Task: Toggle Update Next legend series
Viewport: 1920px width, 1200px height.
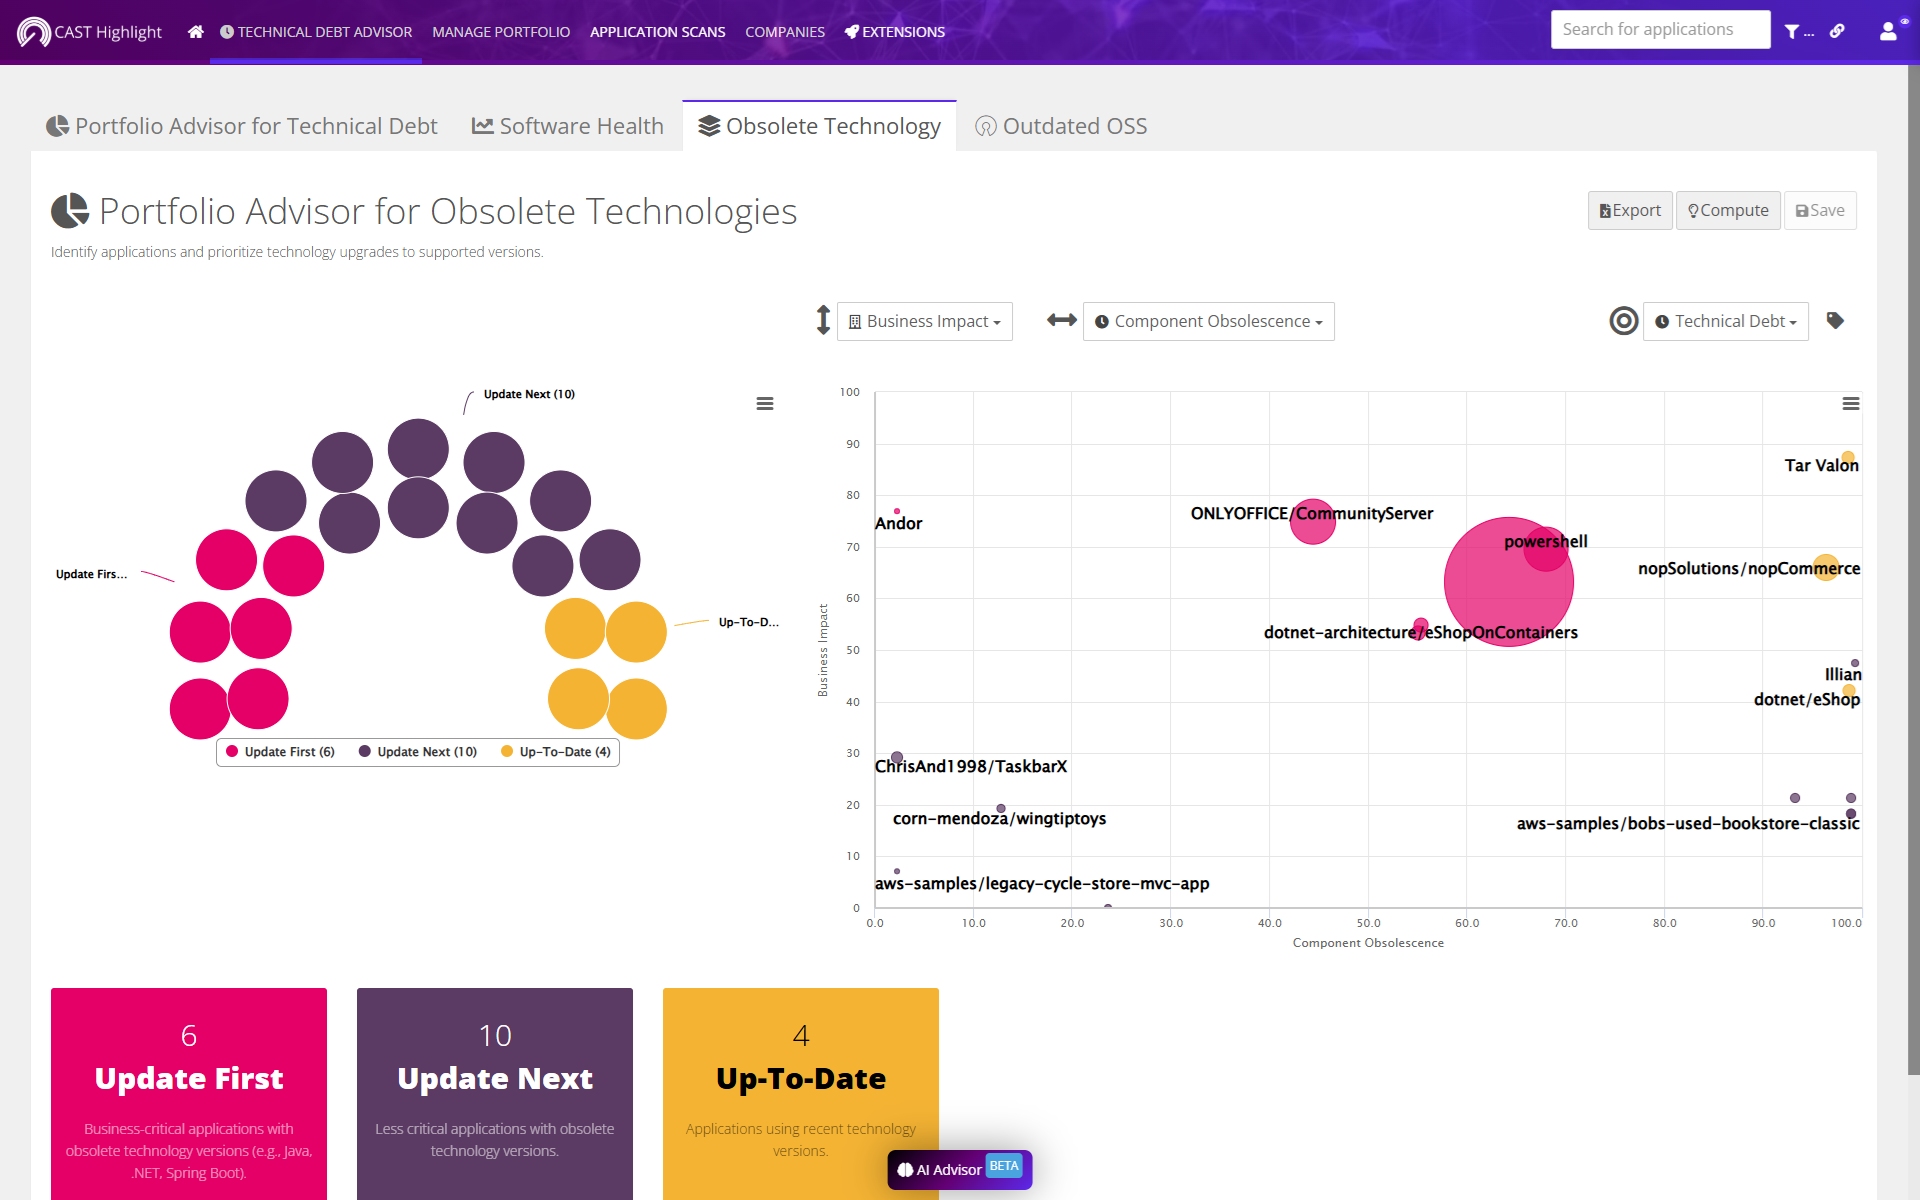Action: [418, 752]
